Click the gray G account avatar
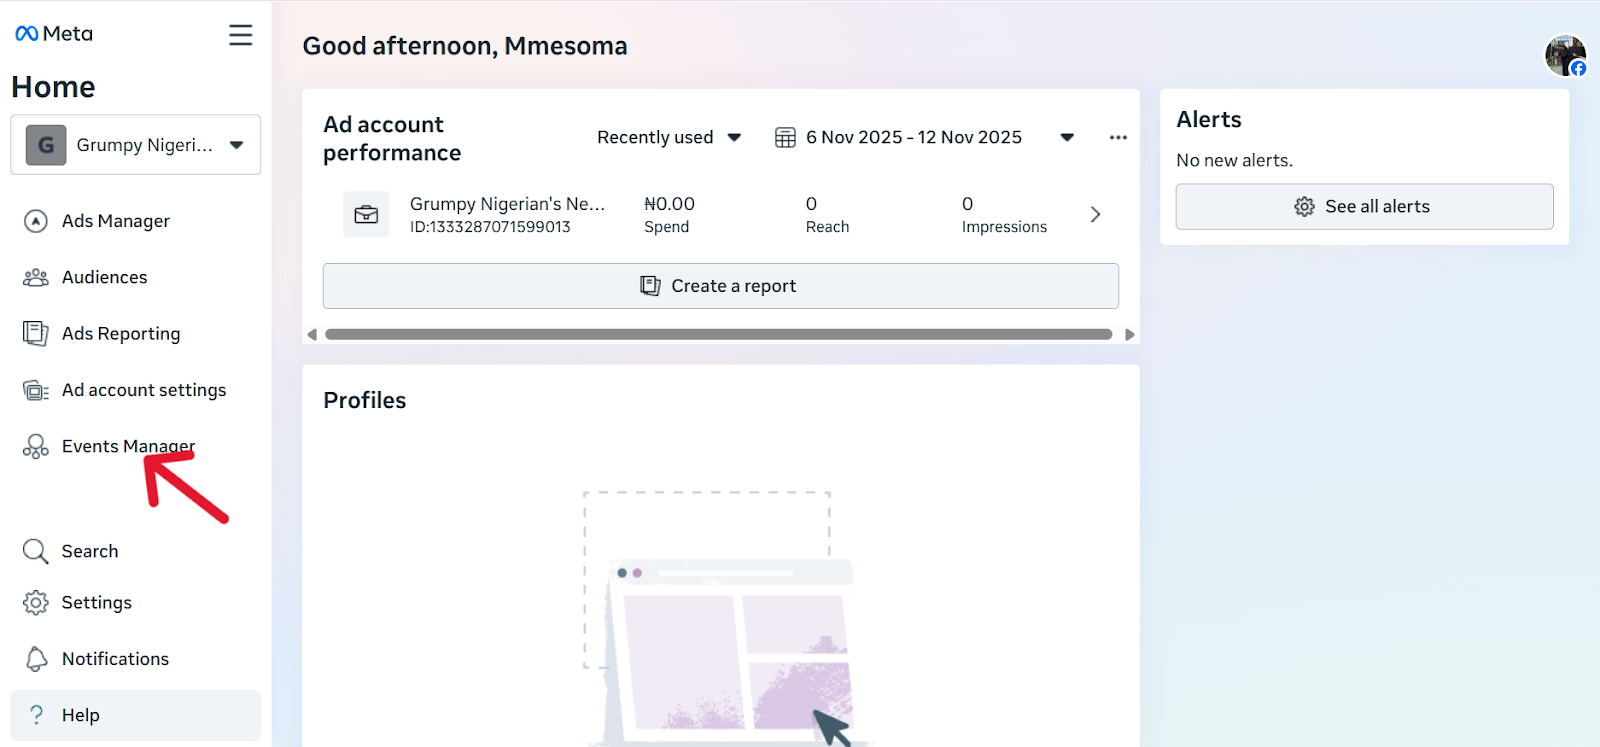 pyautogui.click(x=46, y=145)
